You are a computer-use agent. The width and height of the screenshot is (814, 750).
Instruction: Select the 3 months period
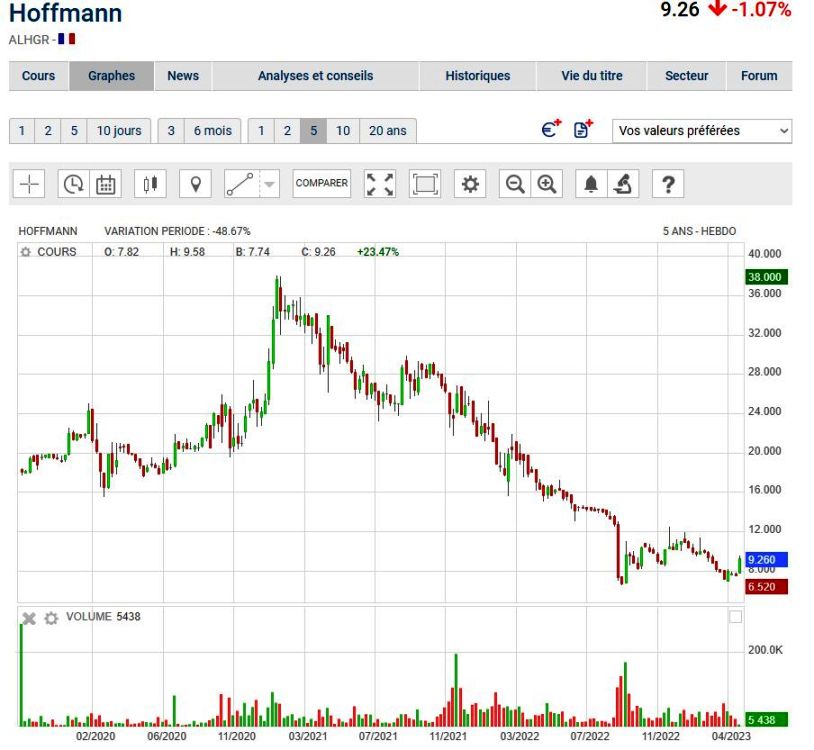[x=171, y=131]
